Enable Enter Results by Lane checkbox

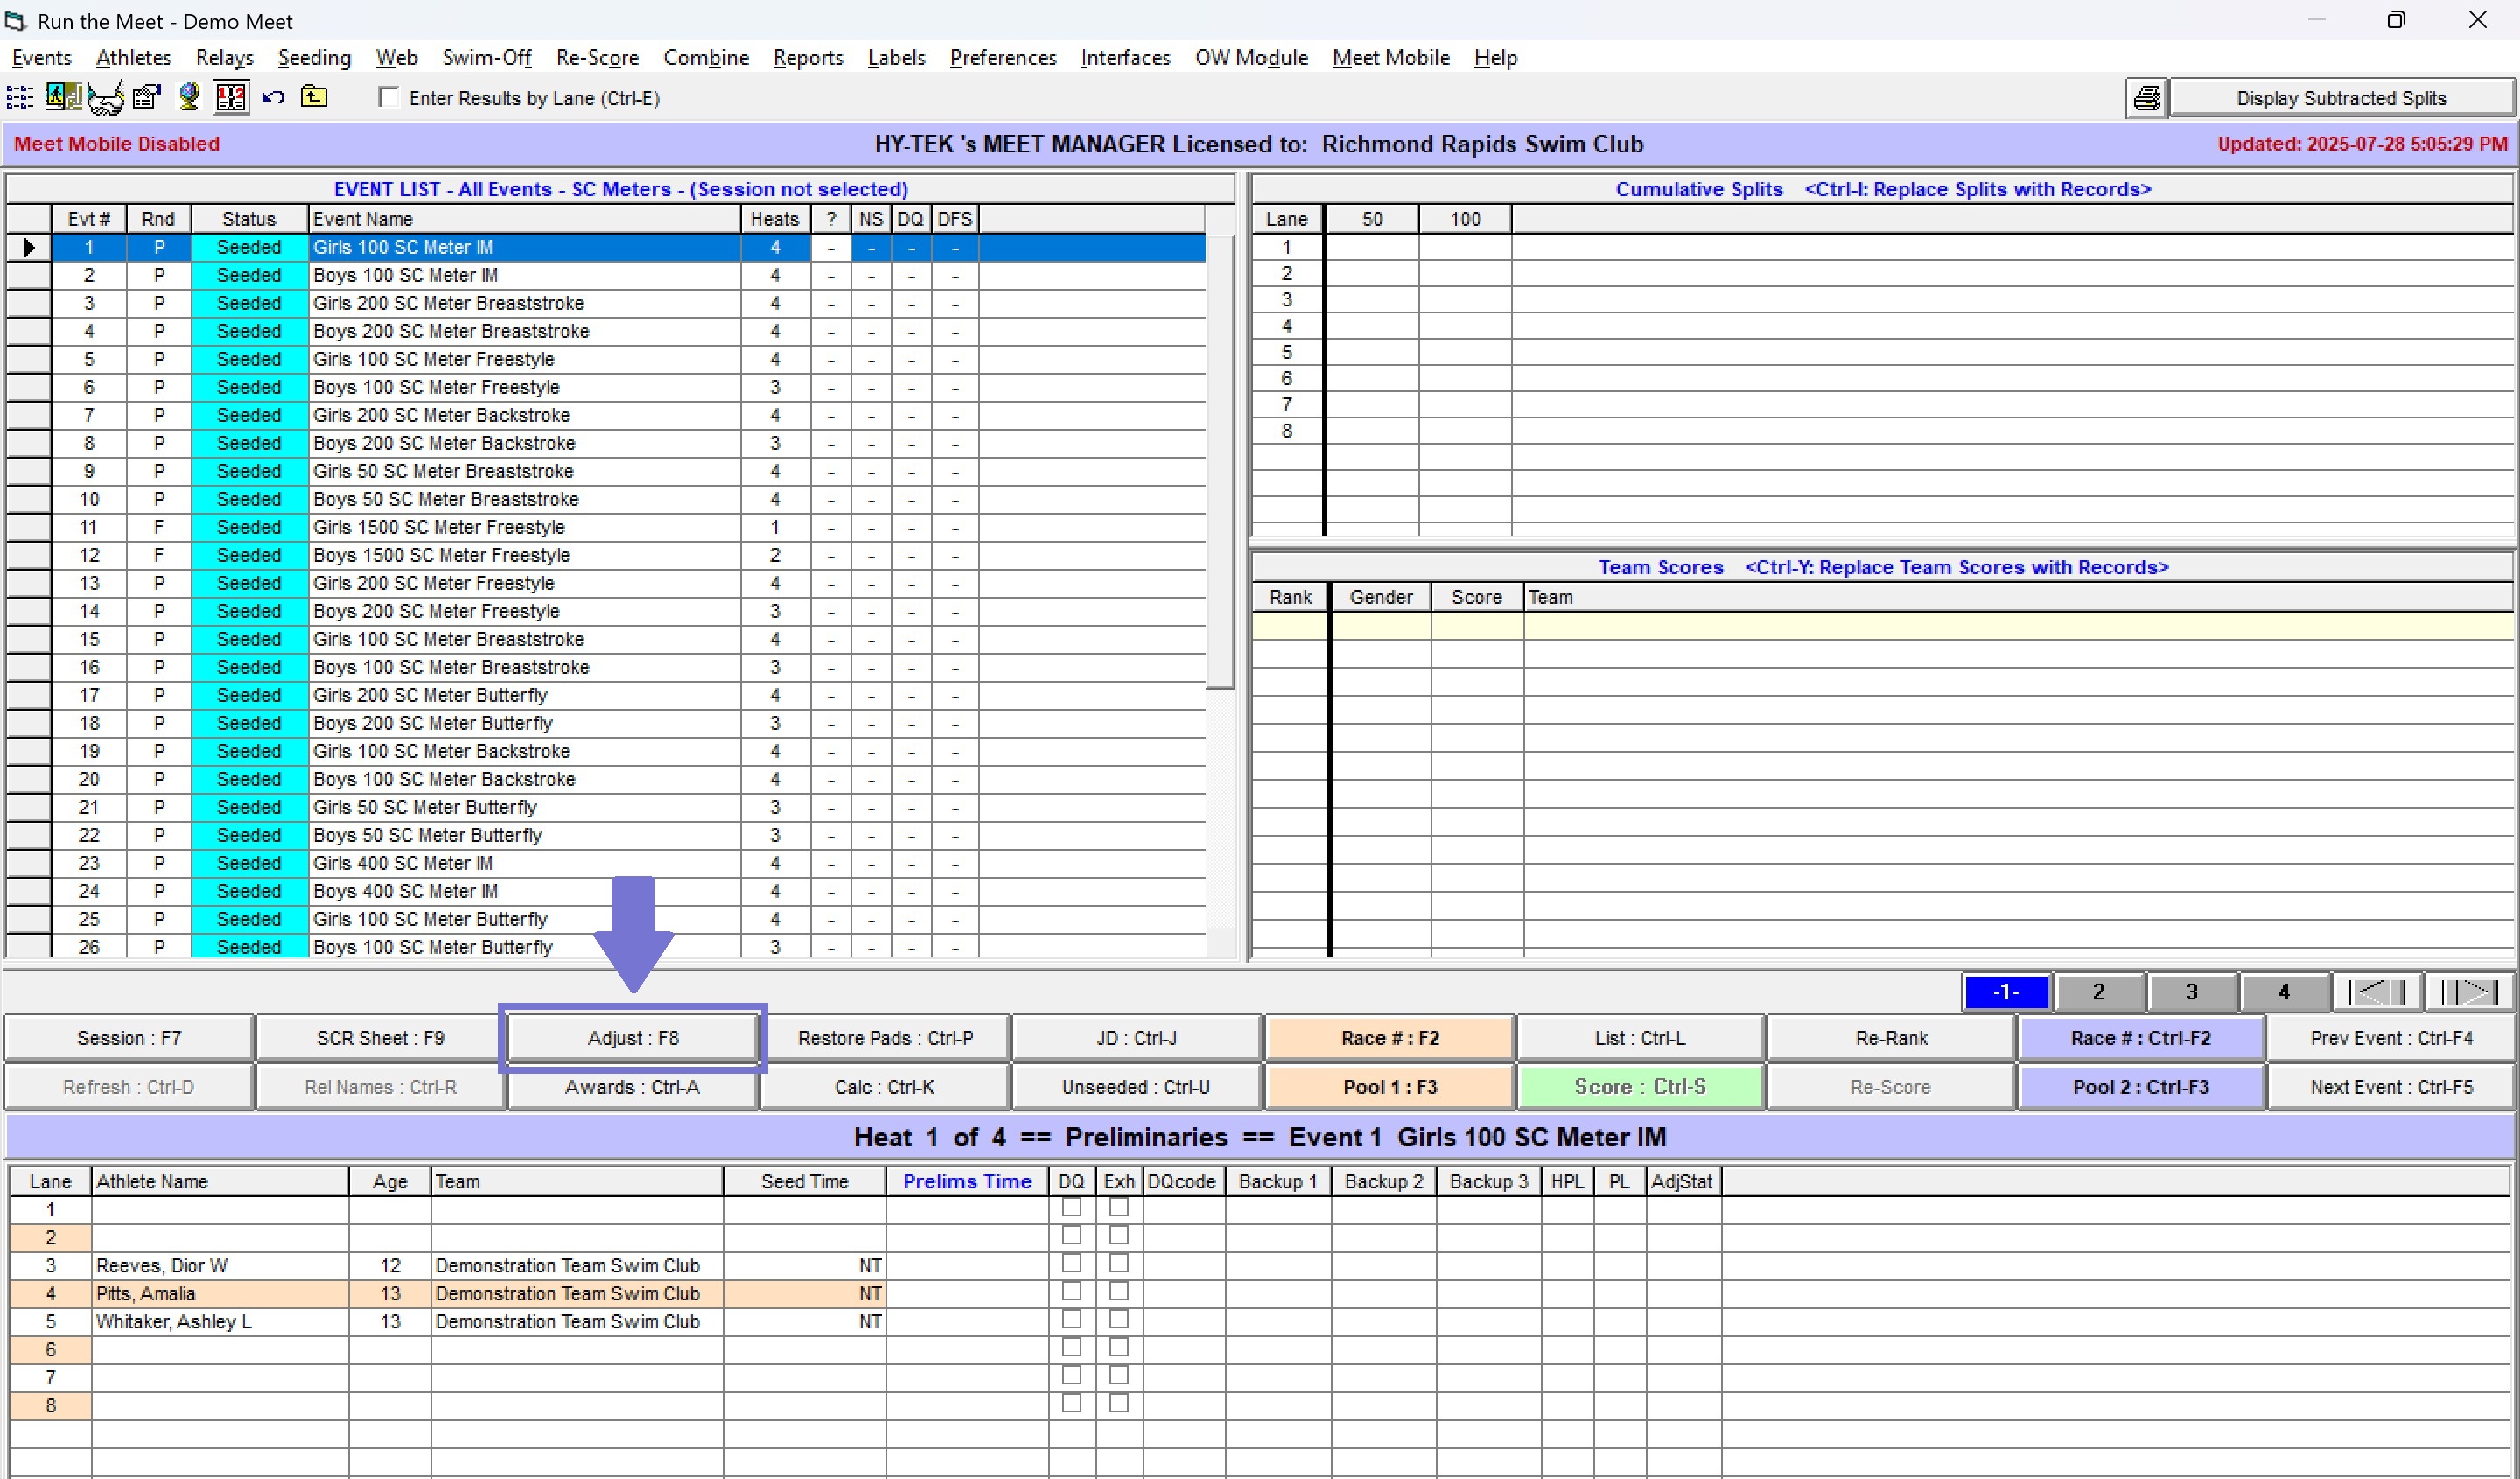coord(389,97)
